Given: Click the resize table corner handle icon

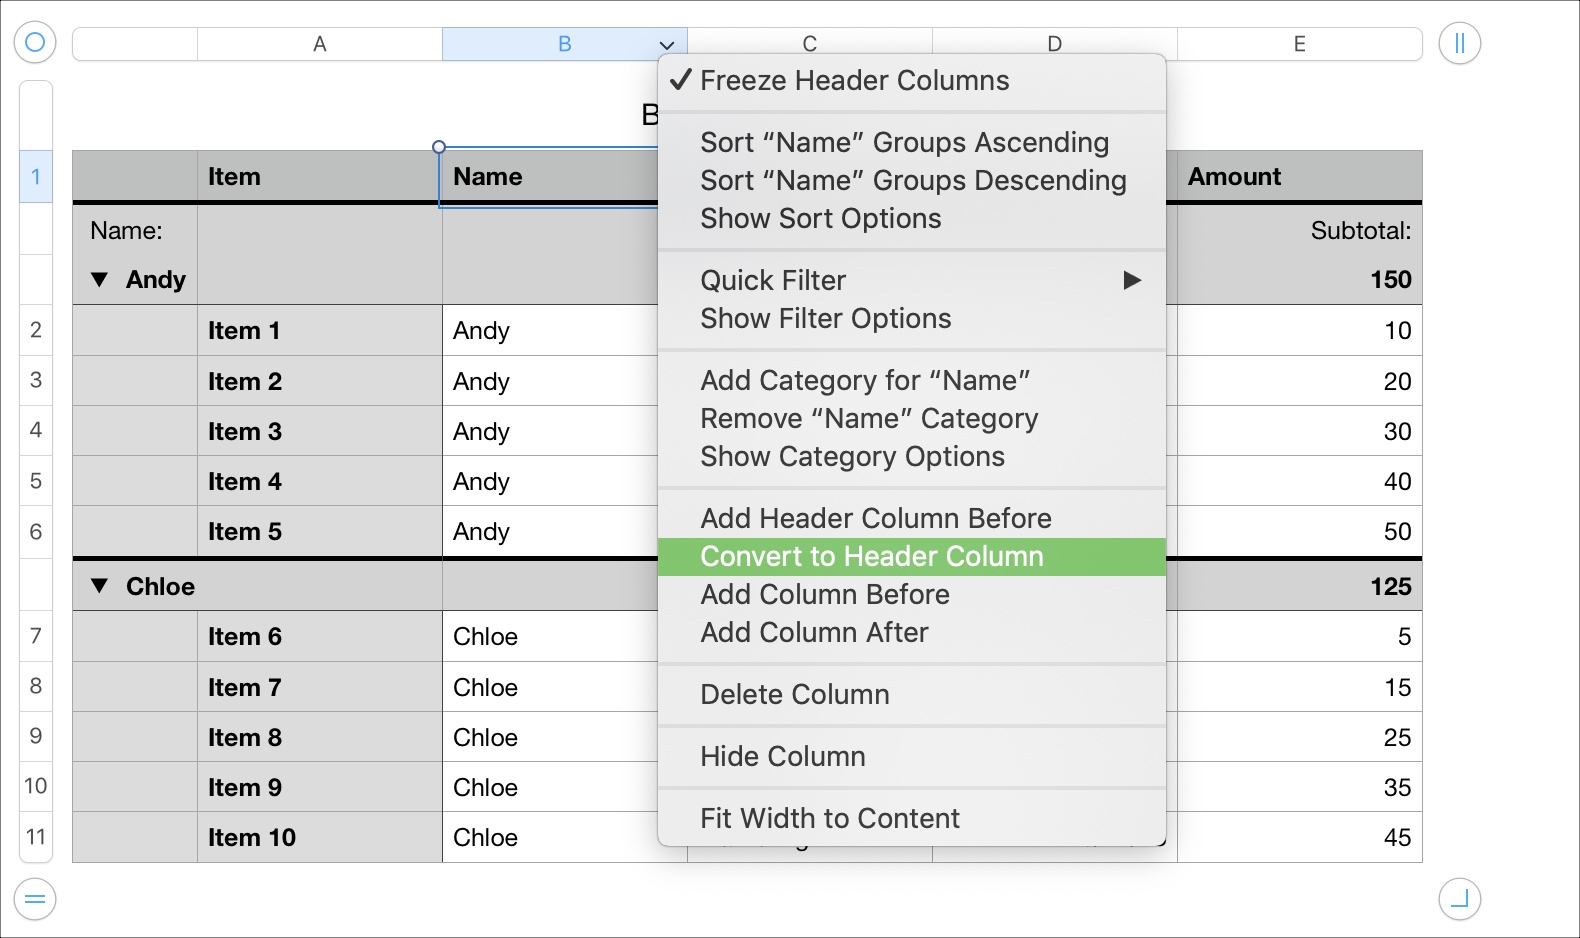Looking at the screenshot, I should pos(1460,899).
